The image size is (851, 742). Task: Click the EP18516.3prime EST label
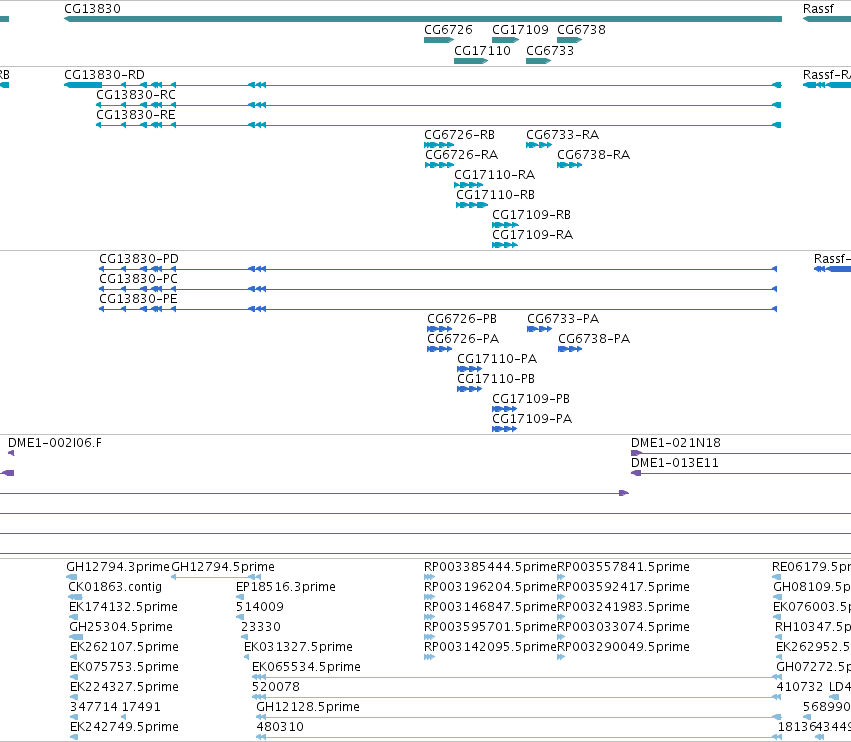[x=286, y=587]
